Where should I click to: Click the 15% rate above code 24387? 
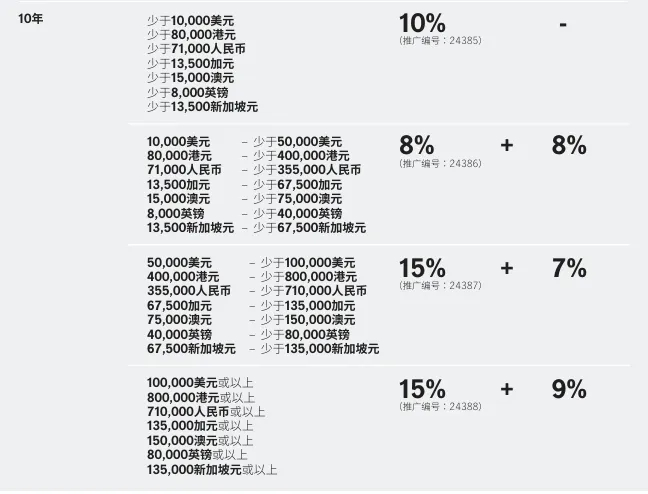[x=422, y=268]
